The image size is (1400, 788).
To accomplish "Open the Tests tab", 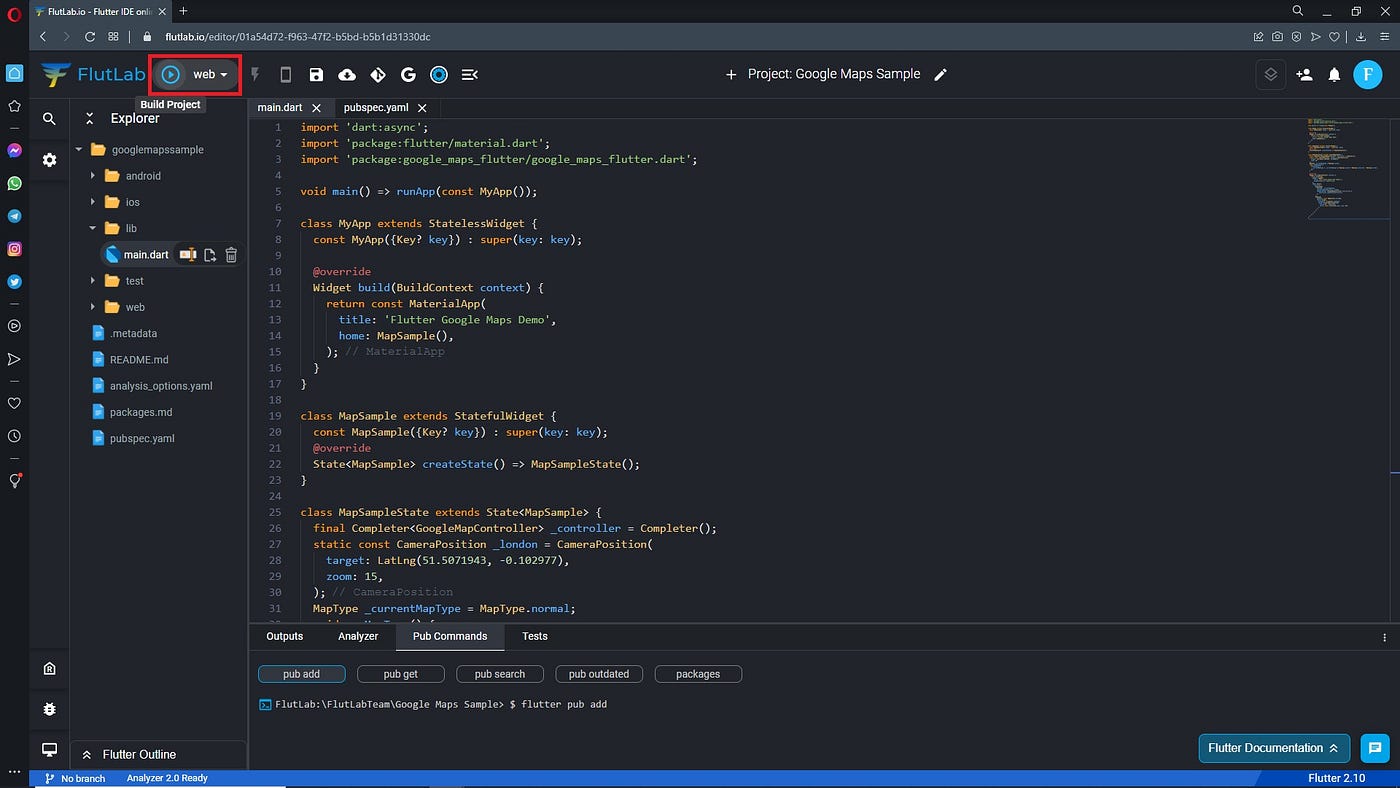I will 535,636.
